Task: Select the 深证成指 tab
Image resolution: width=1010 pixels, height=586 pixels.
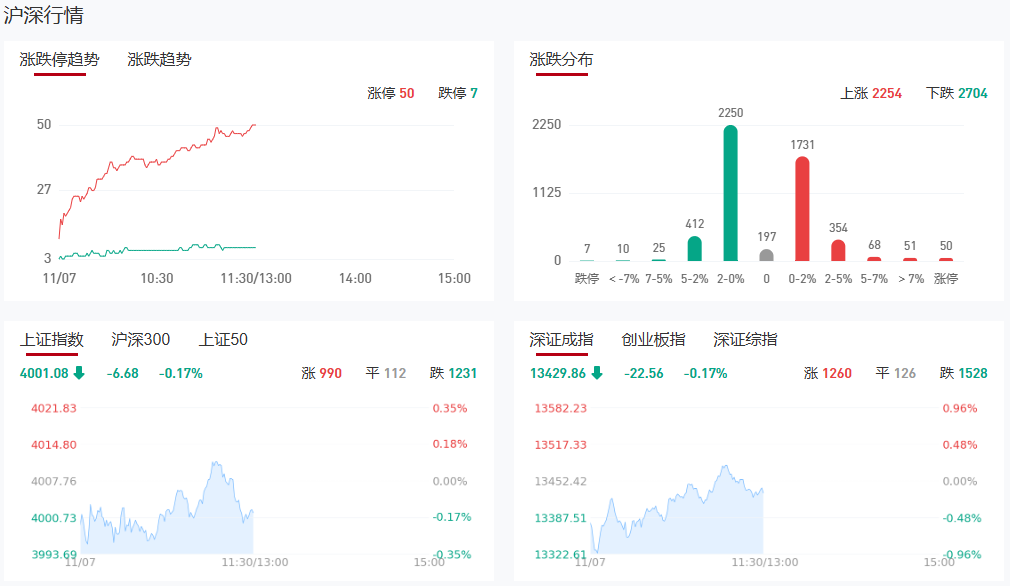Action: (x=561, y=340)
